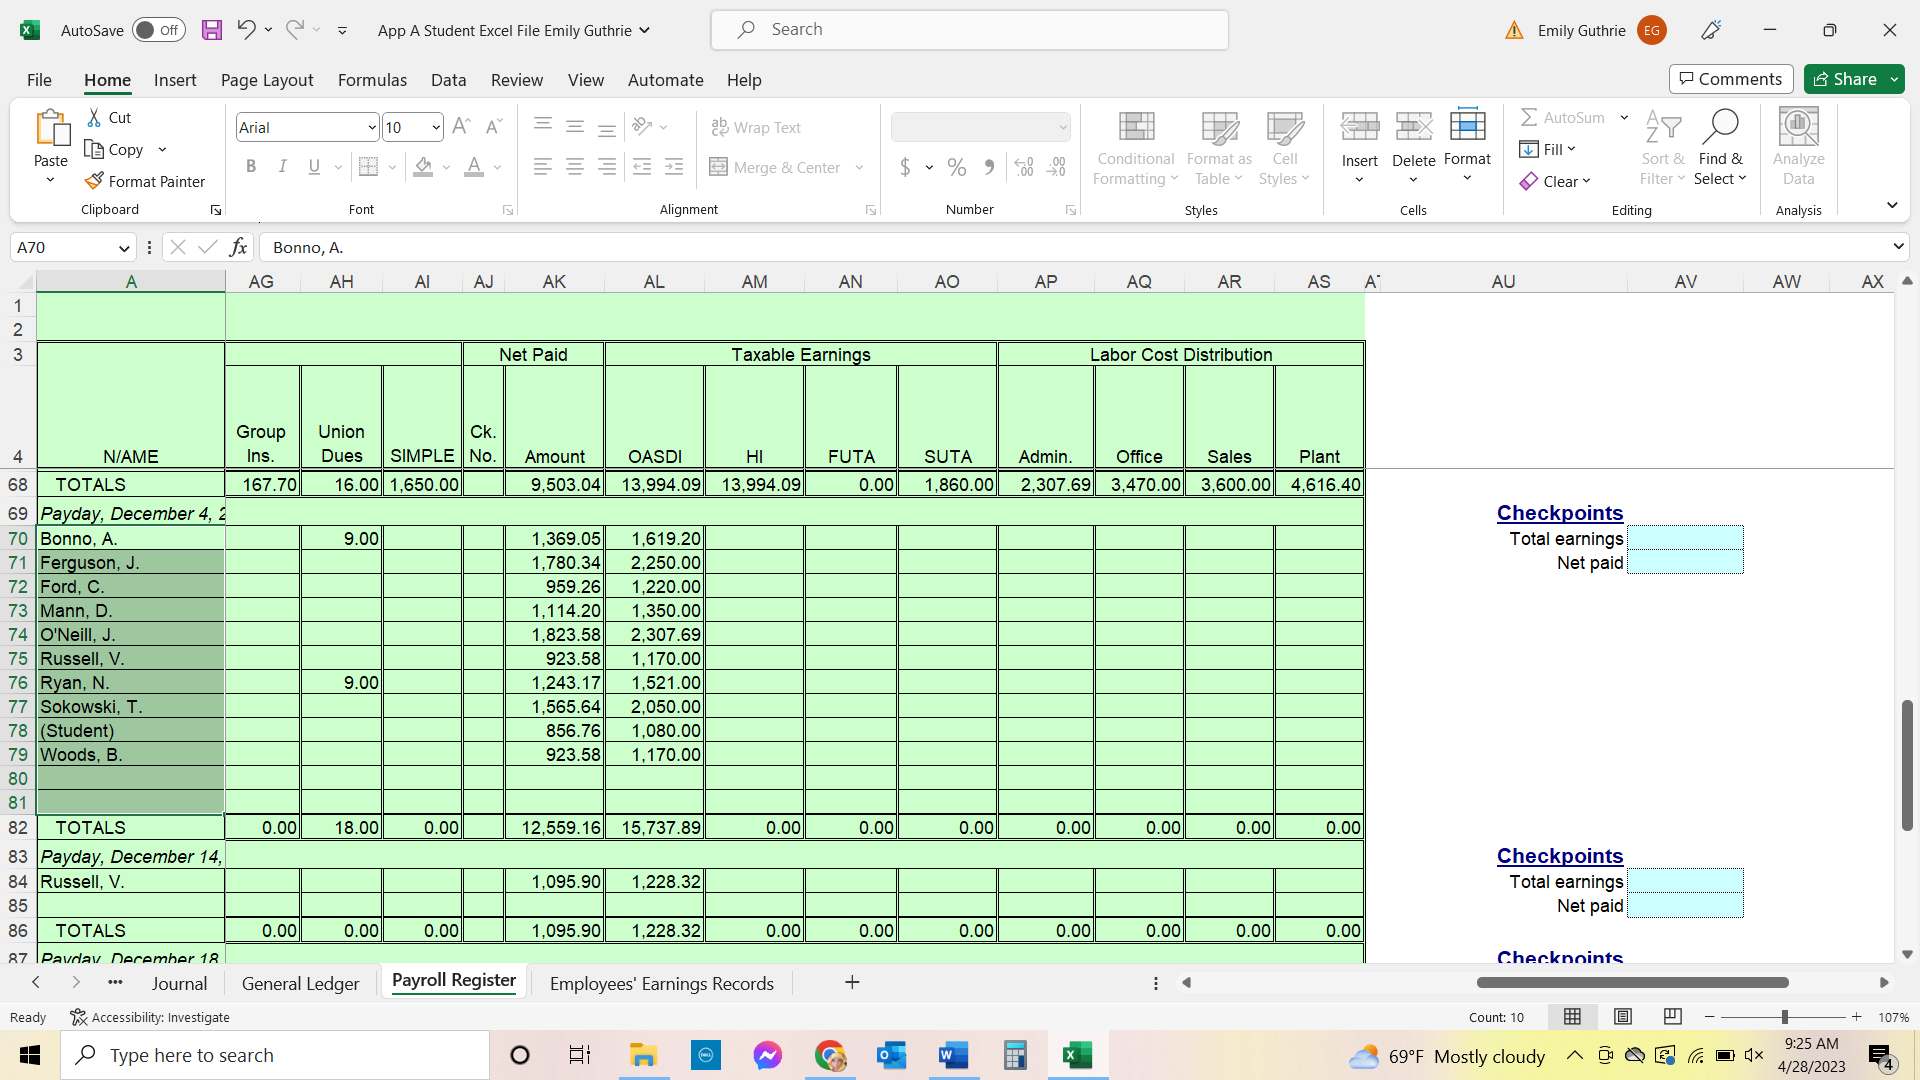Switch to Page Layout view in status bar

tap(1623, 1017)
